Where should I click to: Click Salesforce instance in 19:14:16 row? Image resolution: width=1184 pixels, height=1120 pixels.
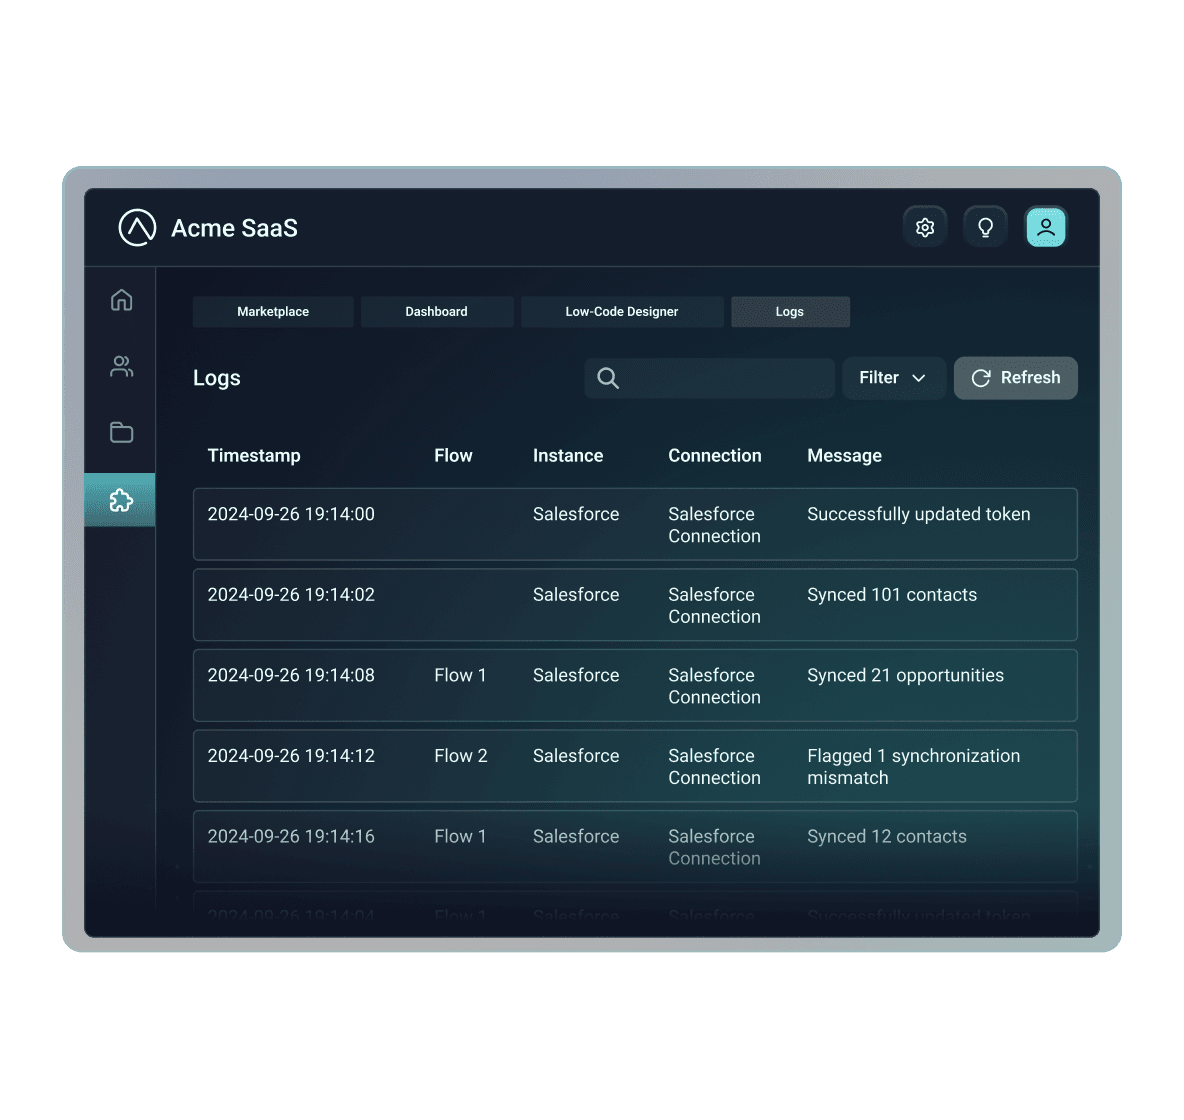[x=576, y=837]
